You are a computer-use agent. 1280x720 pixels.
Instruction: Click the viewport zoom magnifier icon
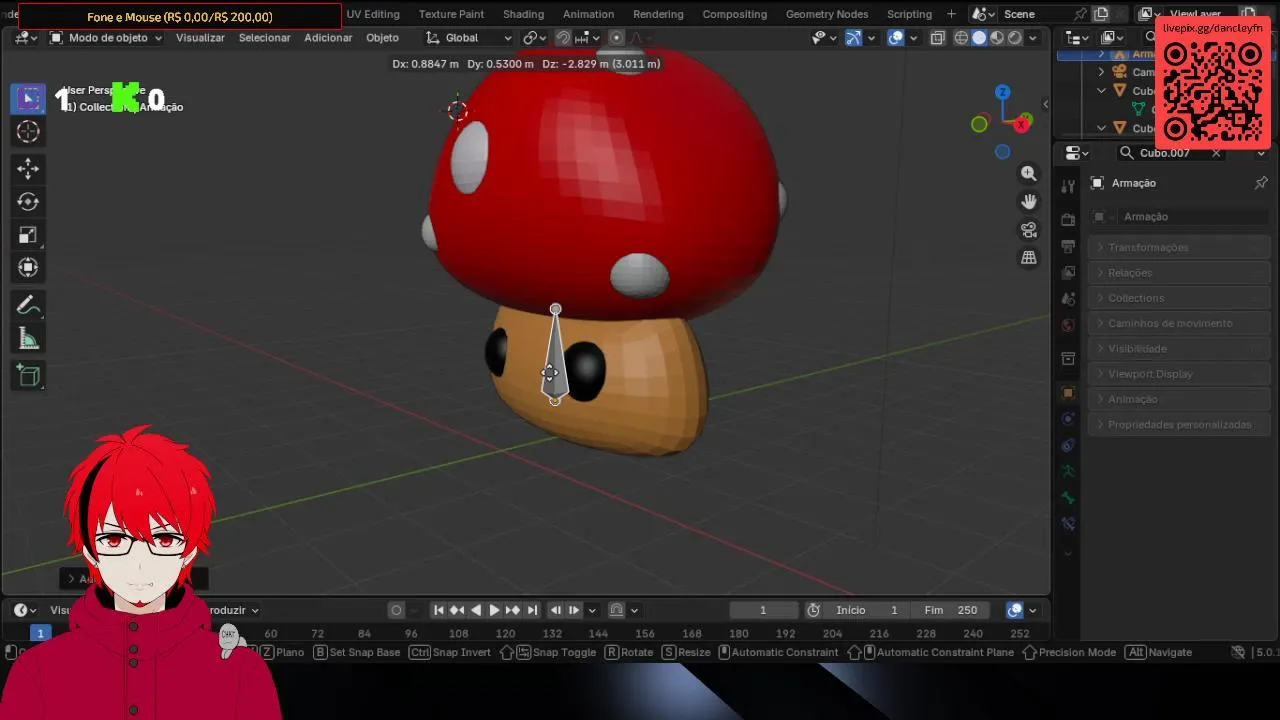point(1028,174)
